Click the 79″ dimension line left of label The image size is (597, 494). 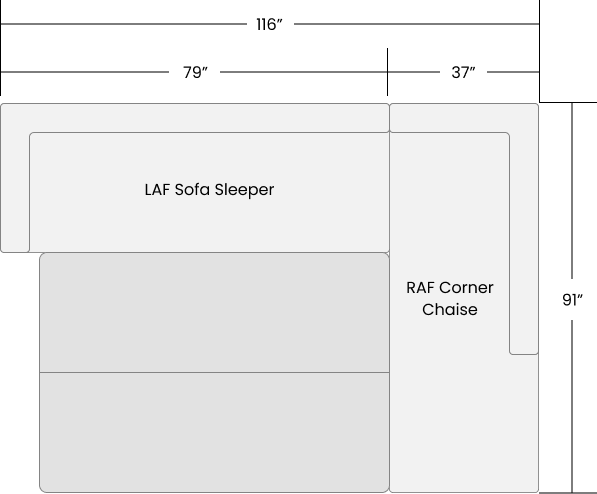coord(85,72)
